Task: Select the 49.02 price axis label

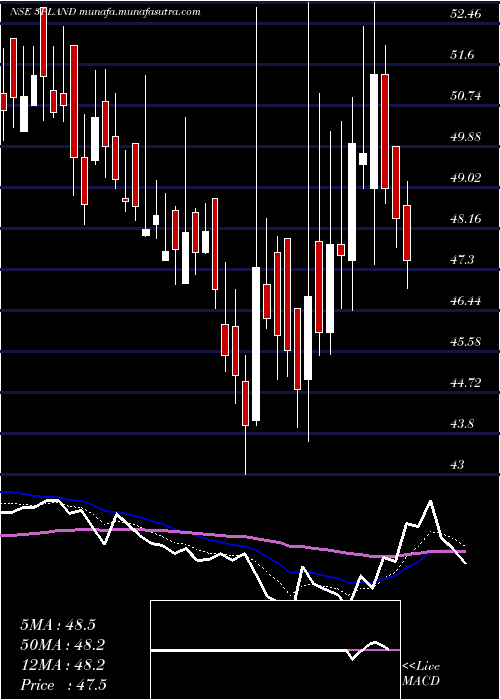Action: (465, 178)
